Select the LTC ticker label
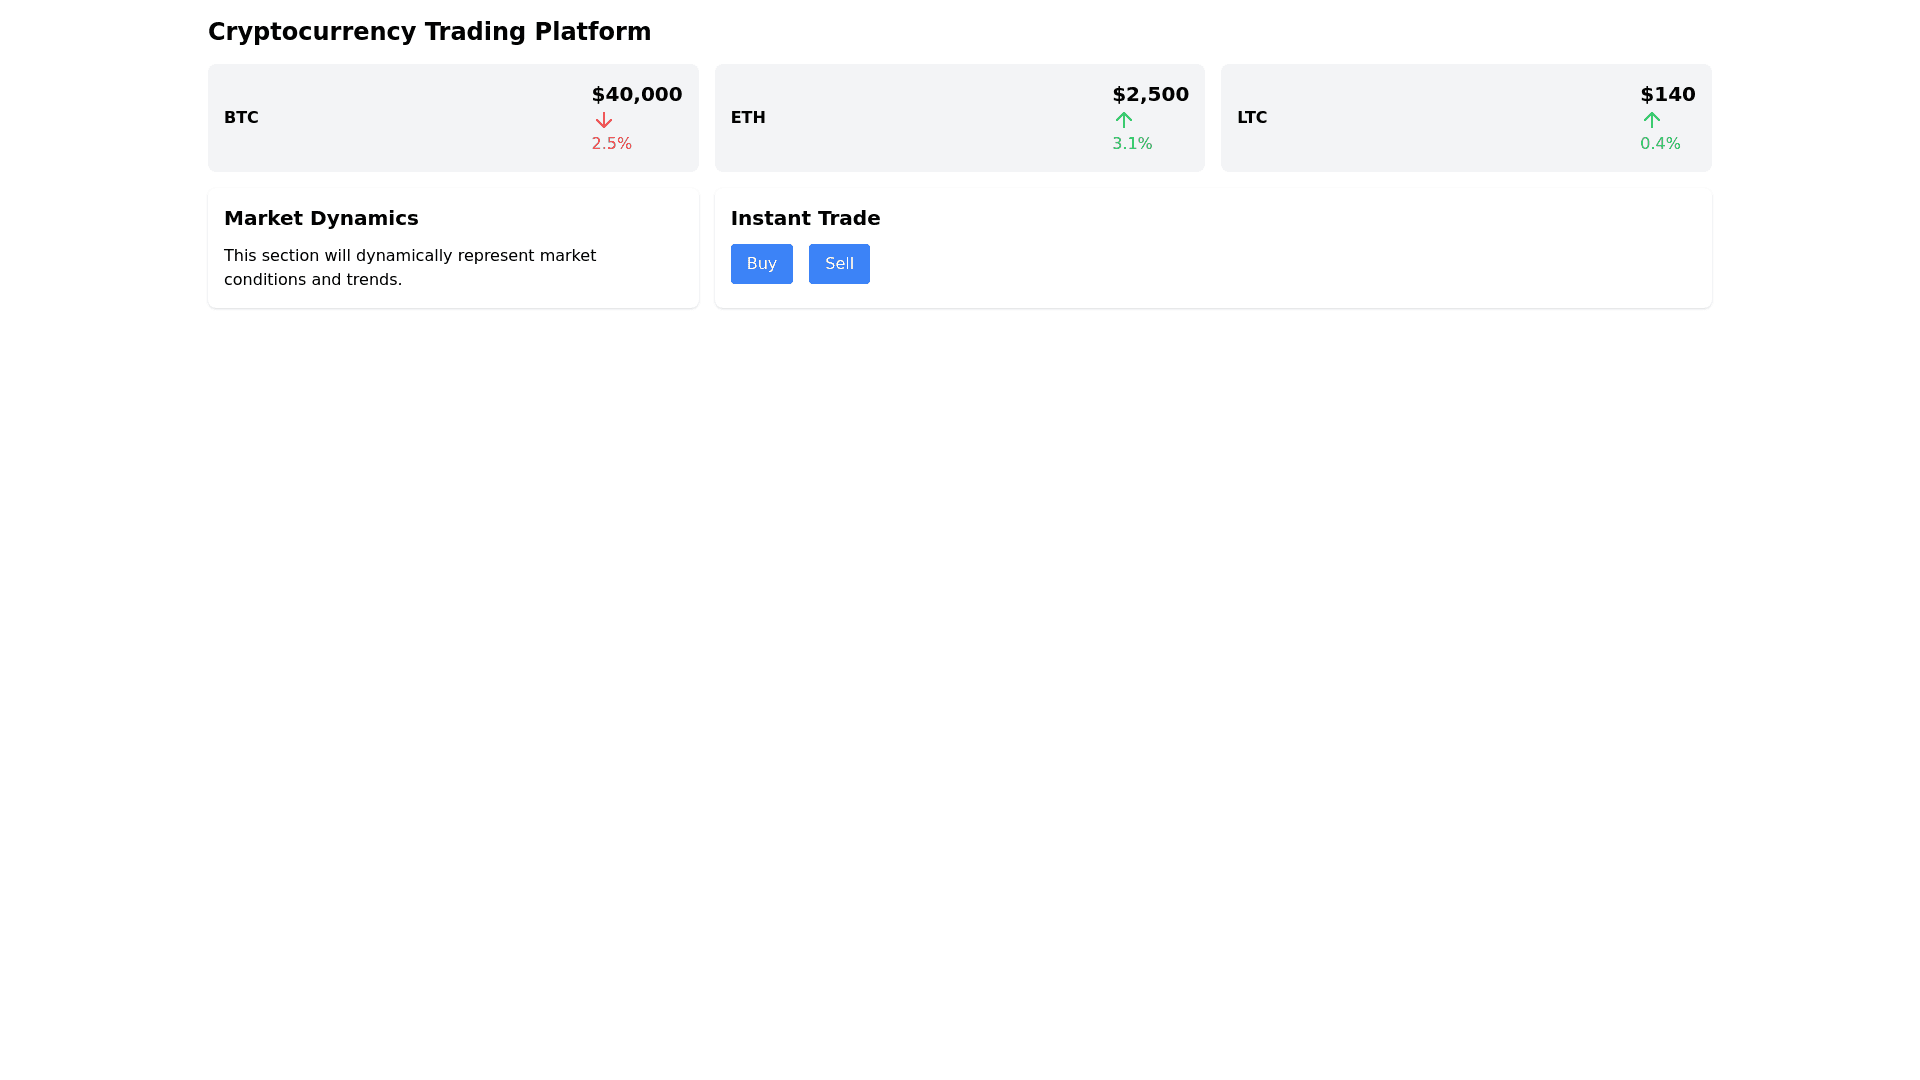Viewport: 1920px width, 1080px height. [x=1251, y=118]
